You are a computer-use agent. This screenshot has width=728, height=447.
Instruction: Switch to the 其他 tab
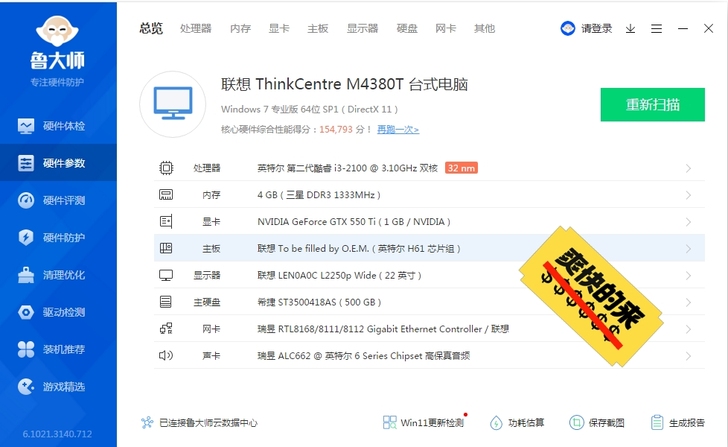(x=484, y=28)
